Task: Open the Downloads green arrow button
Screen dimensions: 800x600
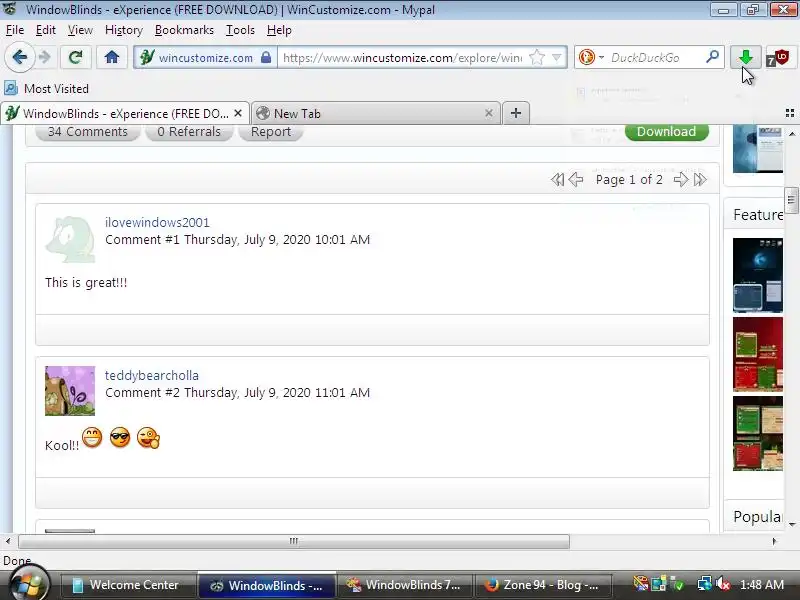Action: coord(746,57)
